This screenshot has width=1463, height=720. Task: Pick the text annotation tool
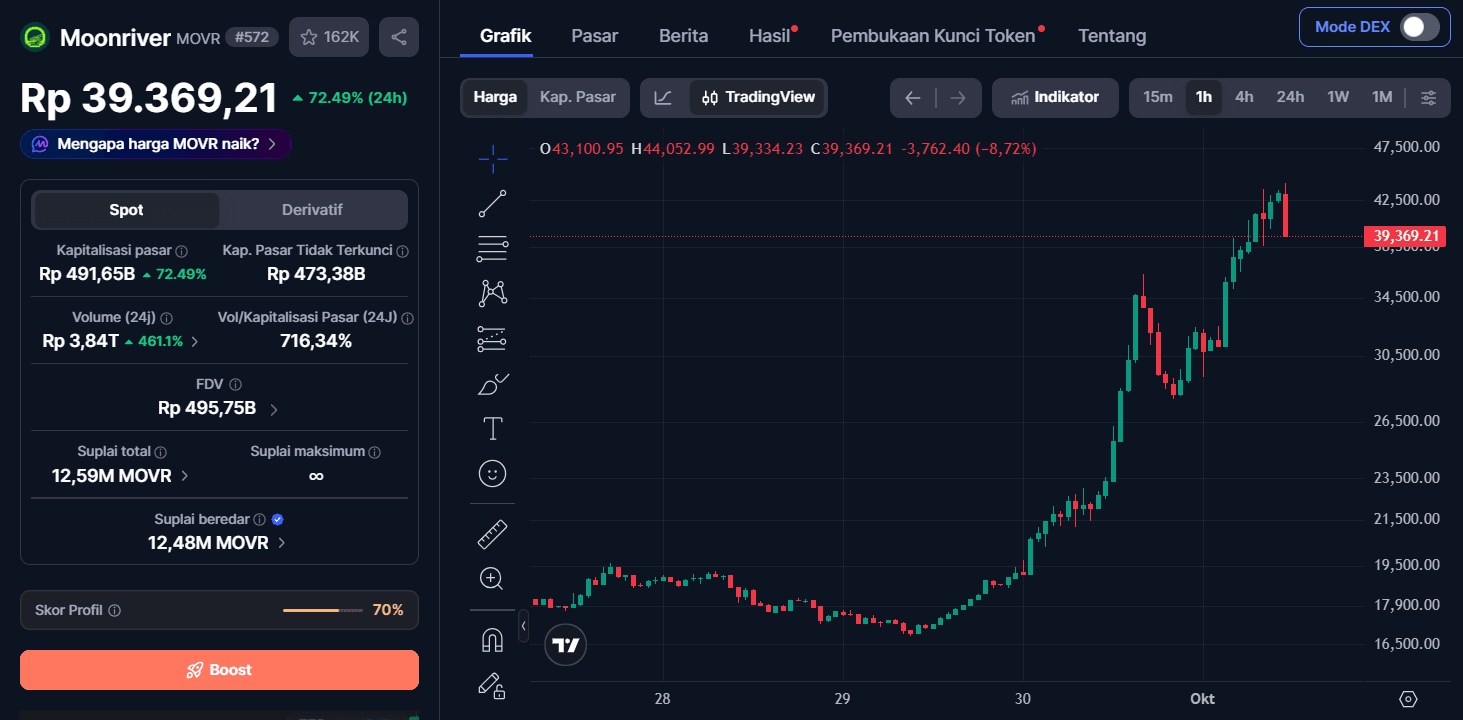(493, 429)
